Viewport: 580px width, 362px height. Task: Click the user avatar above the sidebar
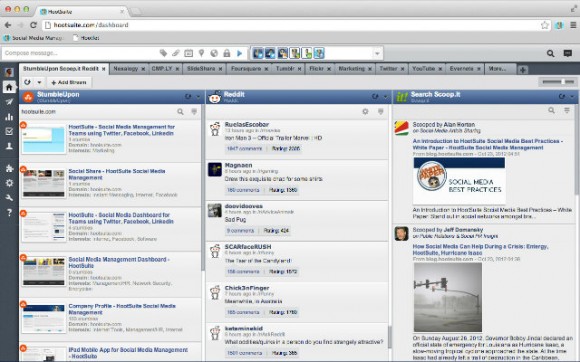pos(9,72)
